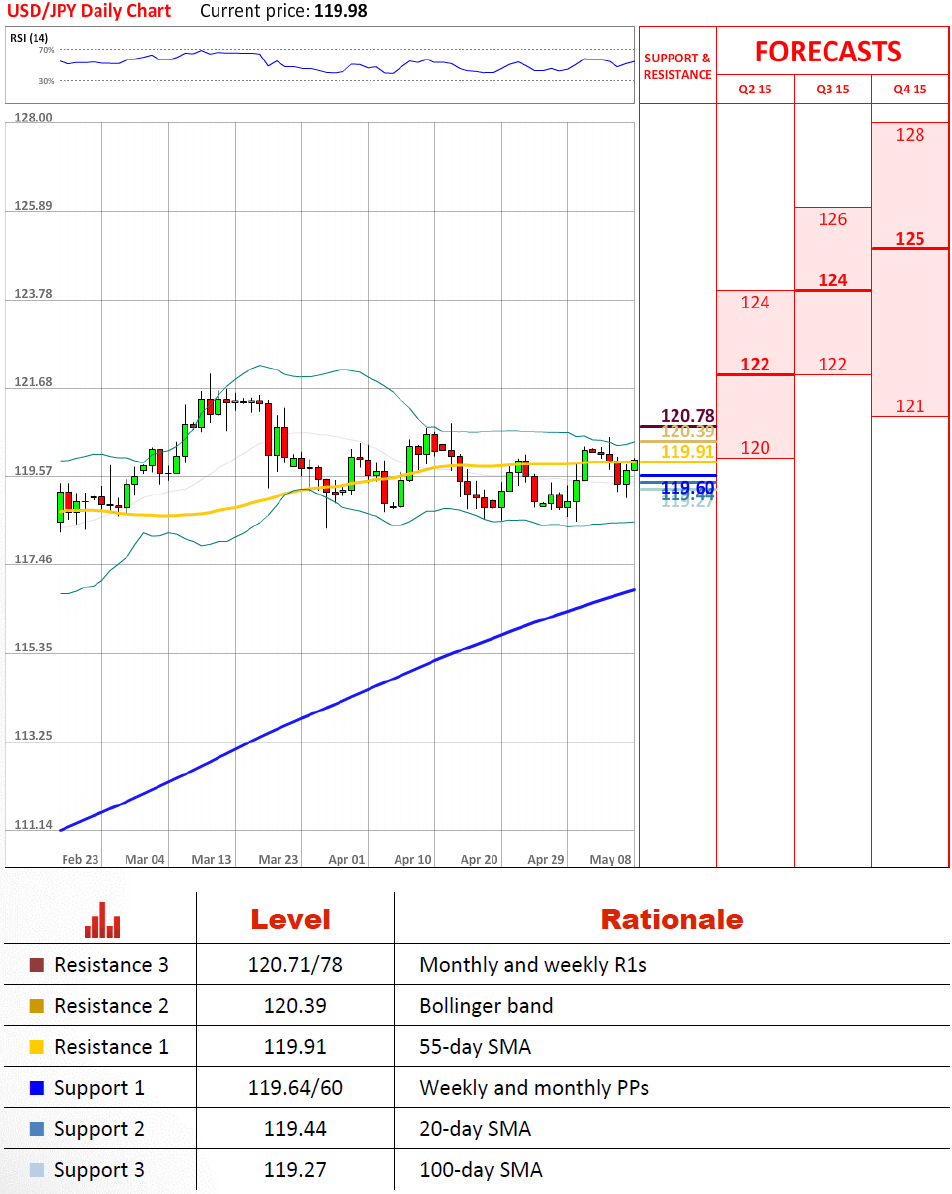Click the Resistance 2 gold color swatch
This screenshot has width=952, height=1194.
pos(37,1006)
